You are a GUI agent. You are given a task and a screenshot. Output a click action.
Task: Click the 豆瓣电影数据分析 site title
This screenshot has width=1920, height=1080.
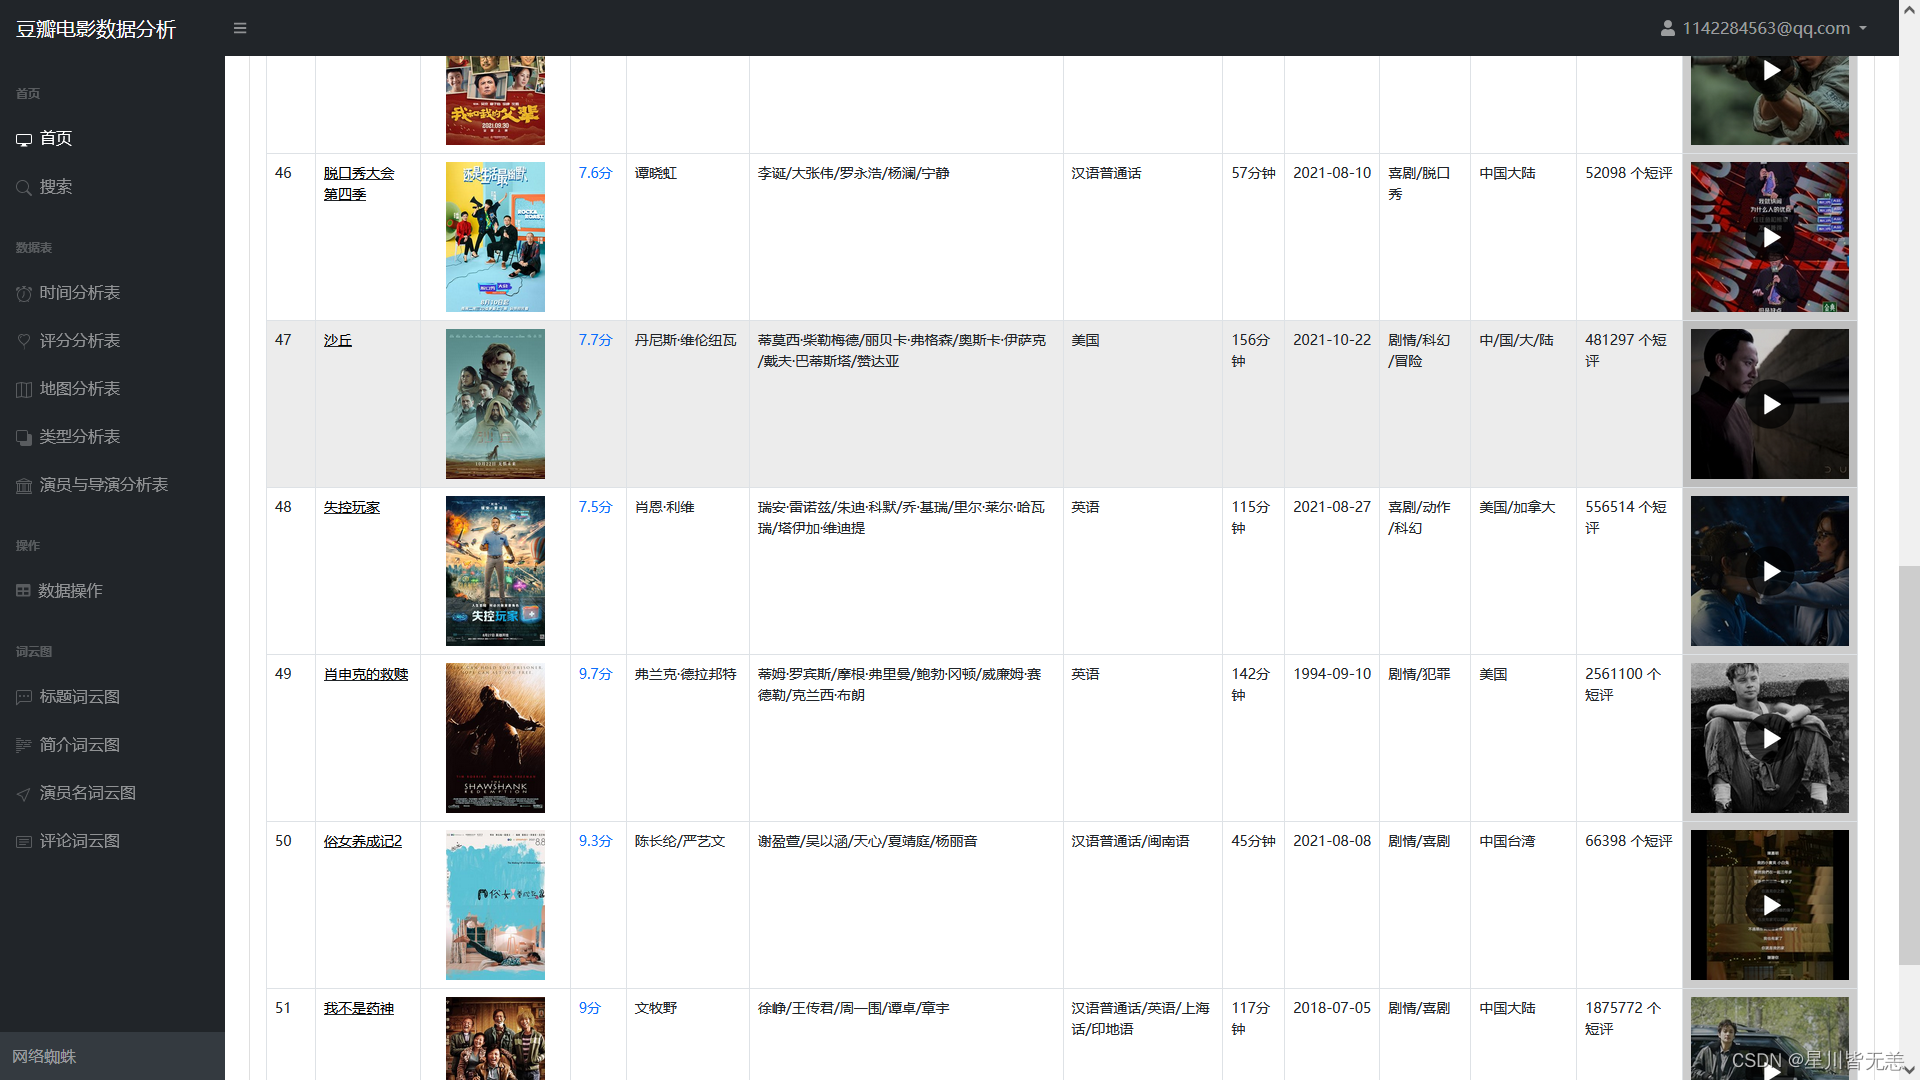click(x=96, y=29)
